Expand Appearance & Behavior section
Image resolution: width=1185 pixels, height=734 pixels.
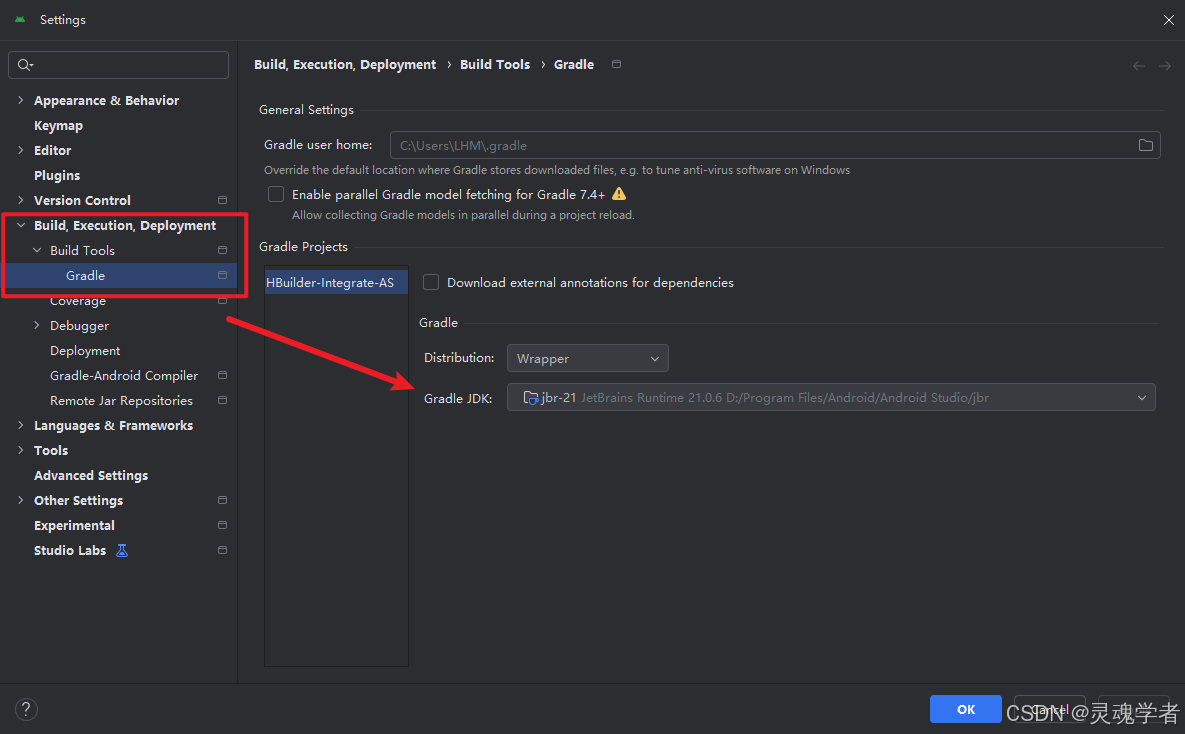(20, 100)
